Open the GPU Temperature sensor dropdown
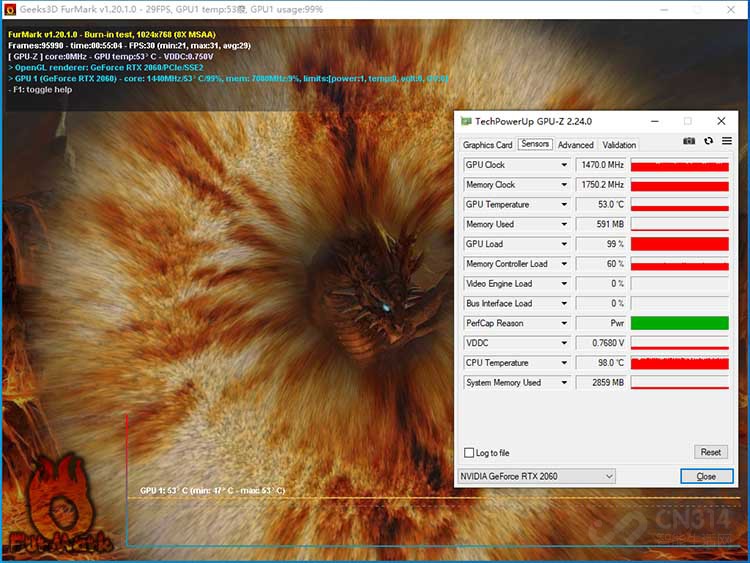750x563 pixels. pyautogui.click(x=564, y=205)
